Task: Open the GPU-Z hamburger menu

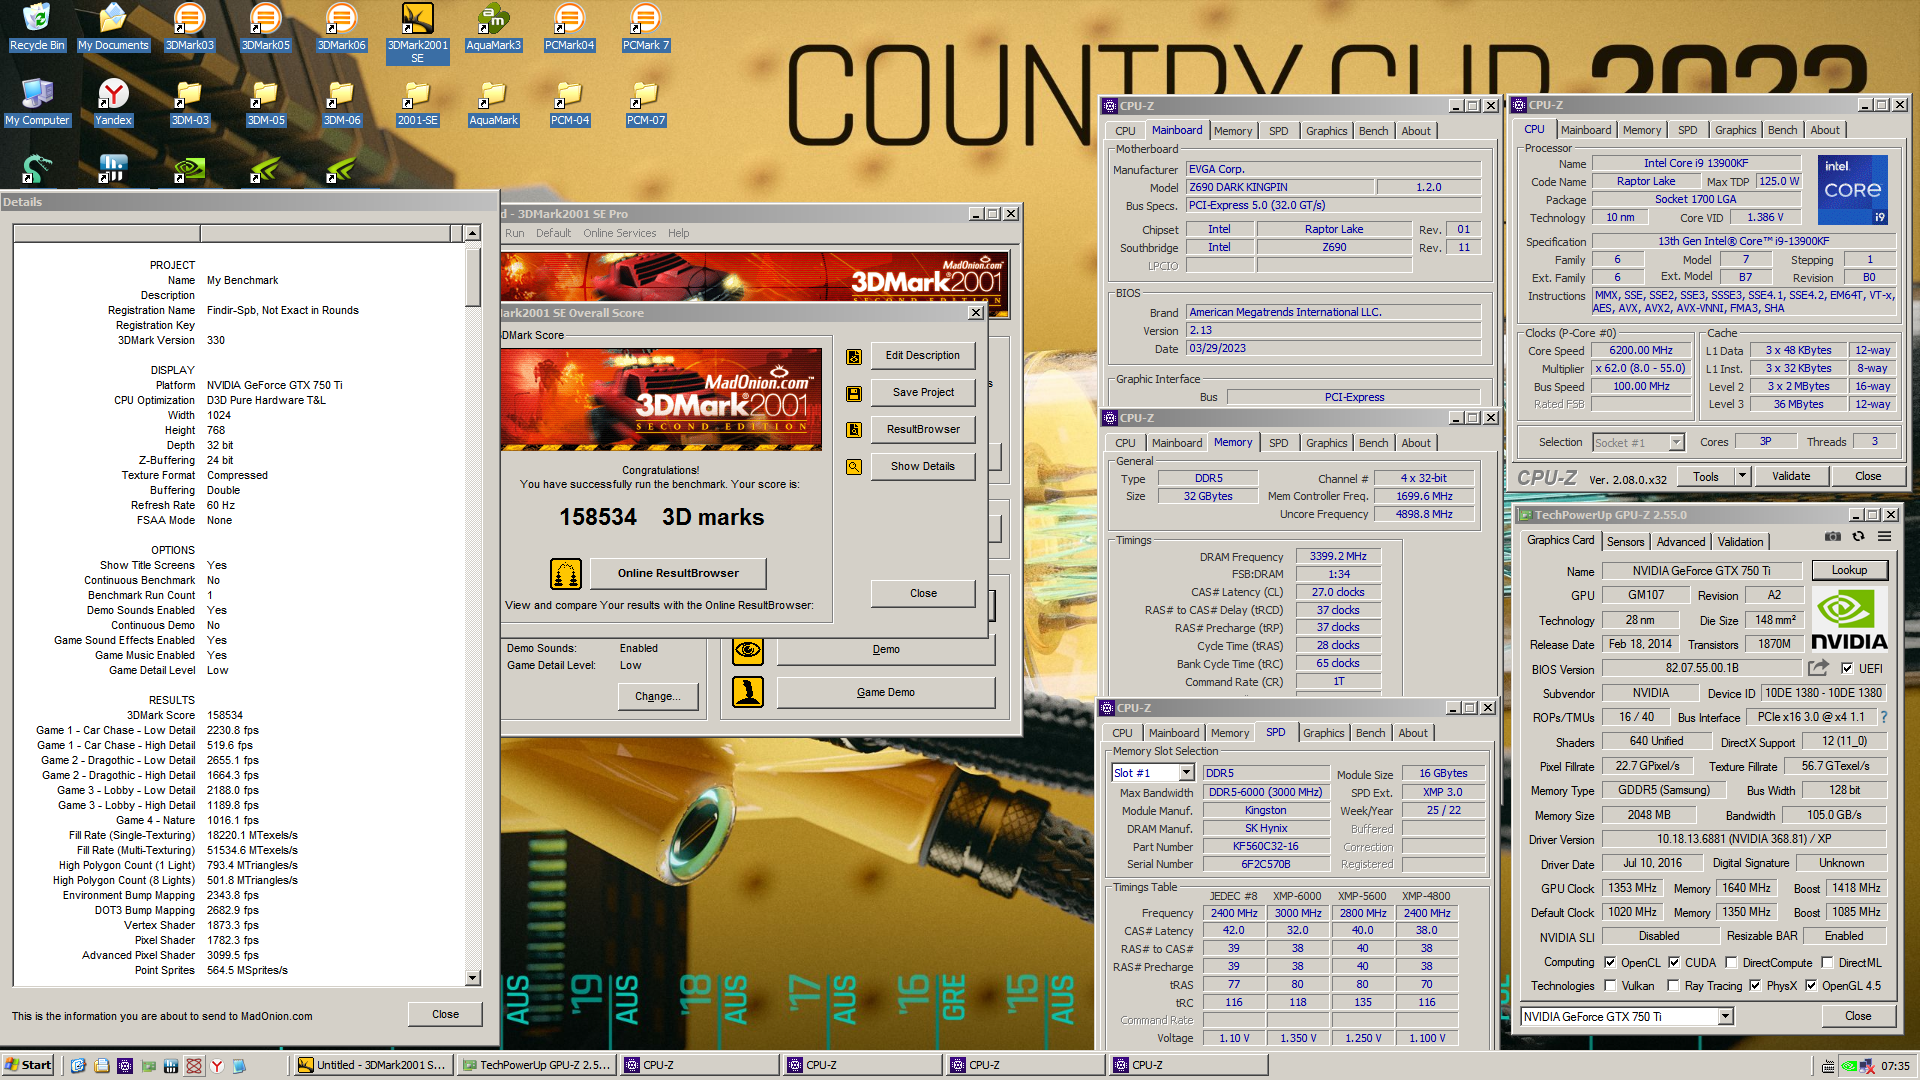Action: (1884, 537)
